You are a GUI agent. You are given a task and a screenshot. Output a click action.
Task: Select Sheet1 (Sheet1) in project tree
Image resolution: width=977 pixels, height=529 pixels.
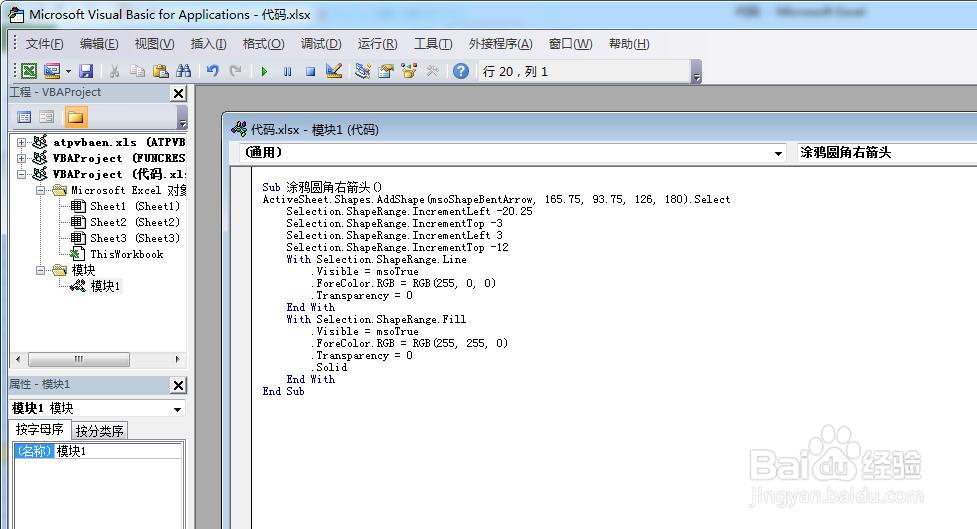coord(135,206)
